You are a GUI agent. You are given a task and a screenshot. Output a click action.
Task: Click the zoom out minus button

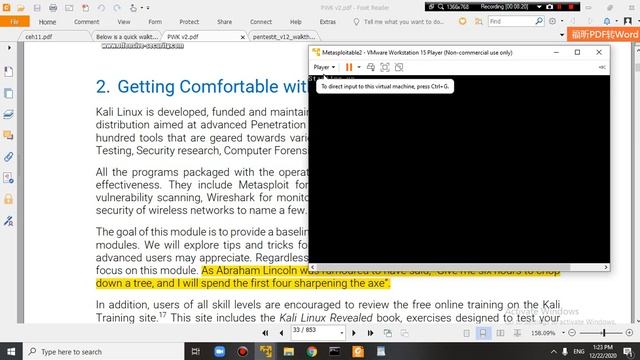[x=572, y=333]
